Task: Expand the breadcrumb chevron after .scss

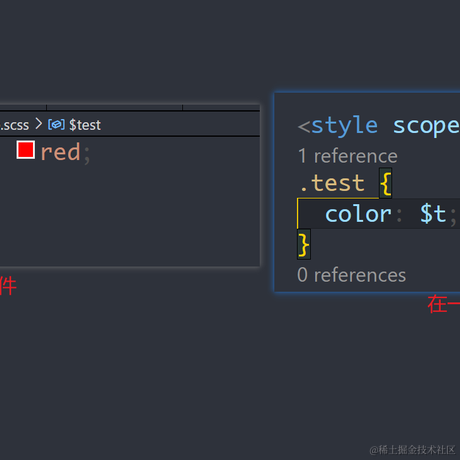Action: point(39,124)
